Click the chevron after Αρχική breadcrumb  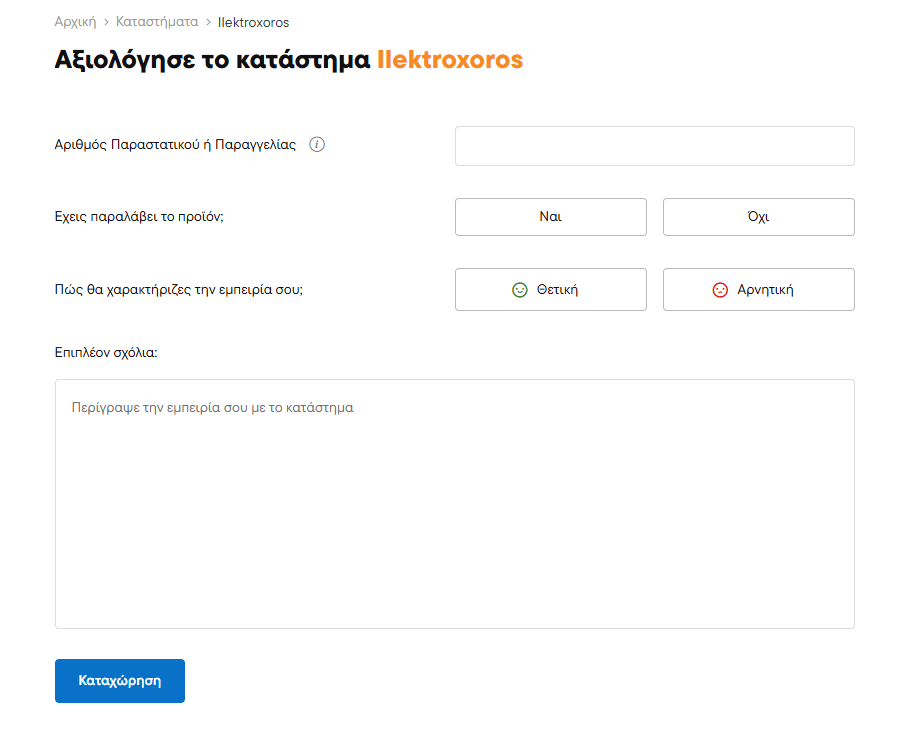(106, 22)
